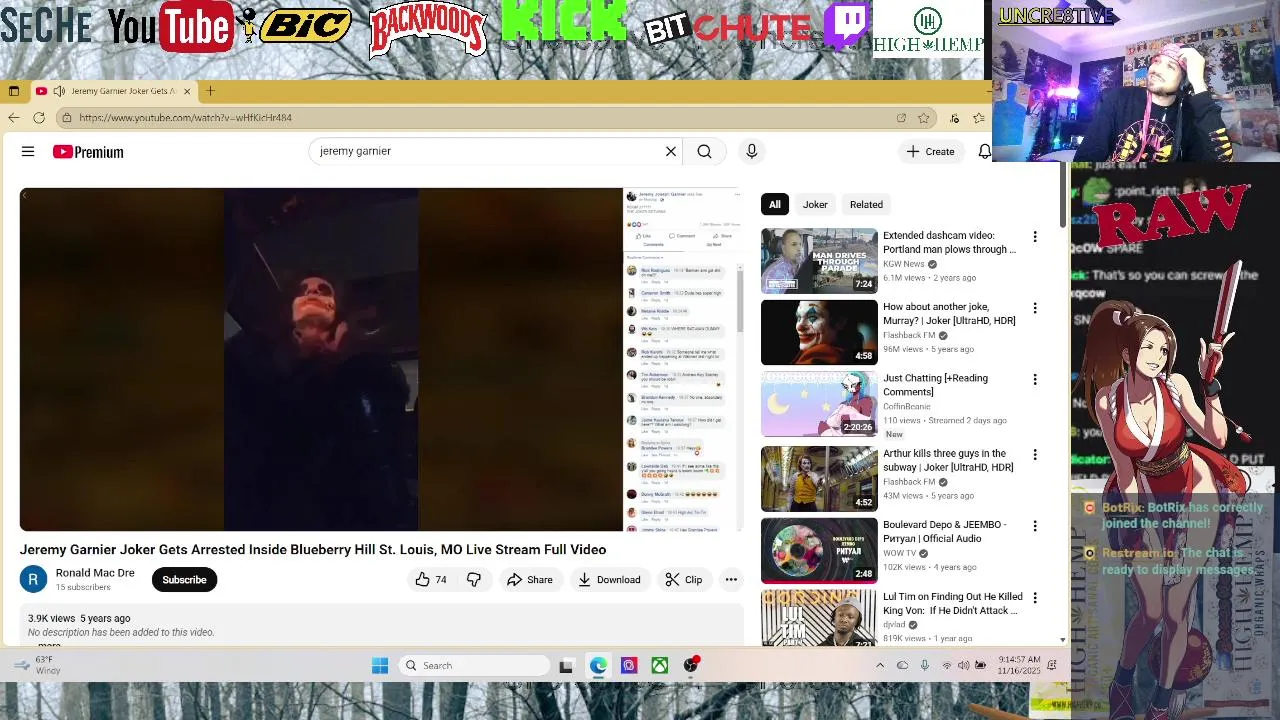Like the video with thumbs up
The image size is (1280, 720).
click(x=431, y=580)
